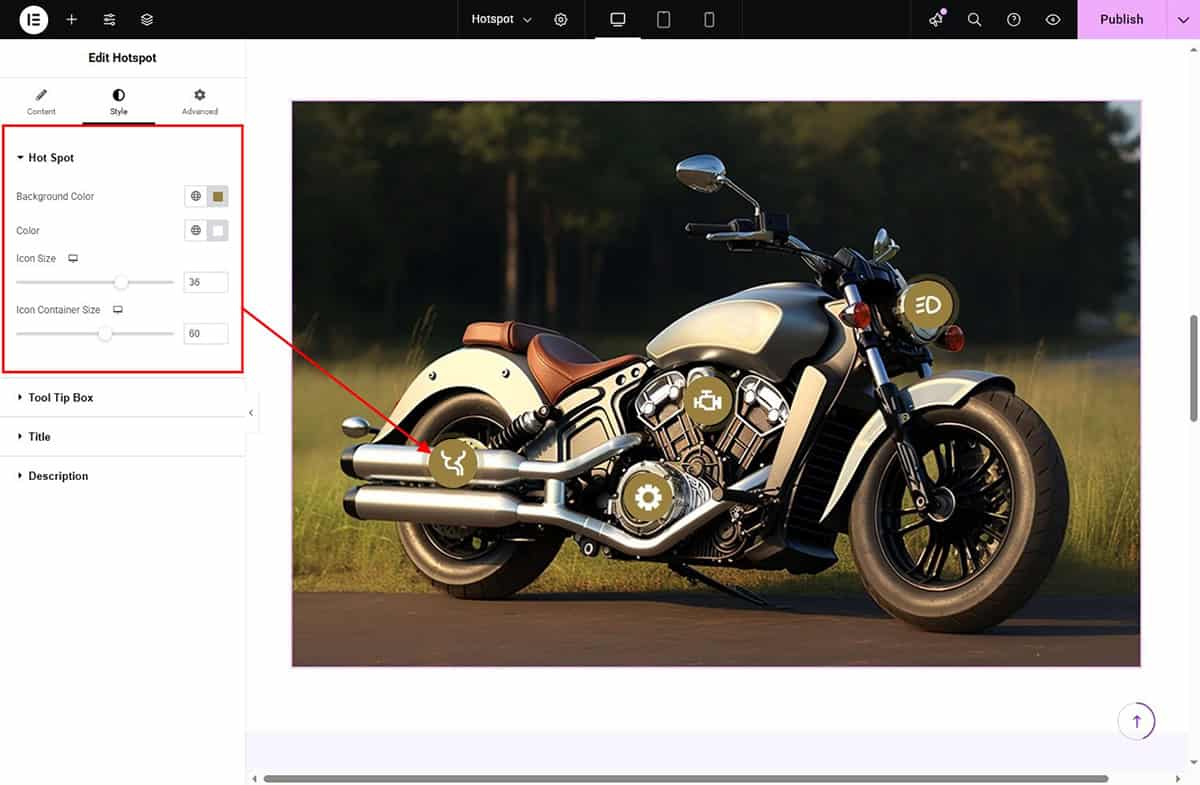Click the horizontal canvas scrollbar
The width and height of the screenshot is (1200, 785).
pyautogui.click(x=686, y=778)
